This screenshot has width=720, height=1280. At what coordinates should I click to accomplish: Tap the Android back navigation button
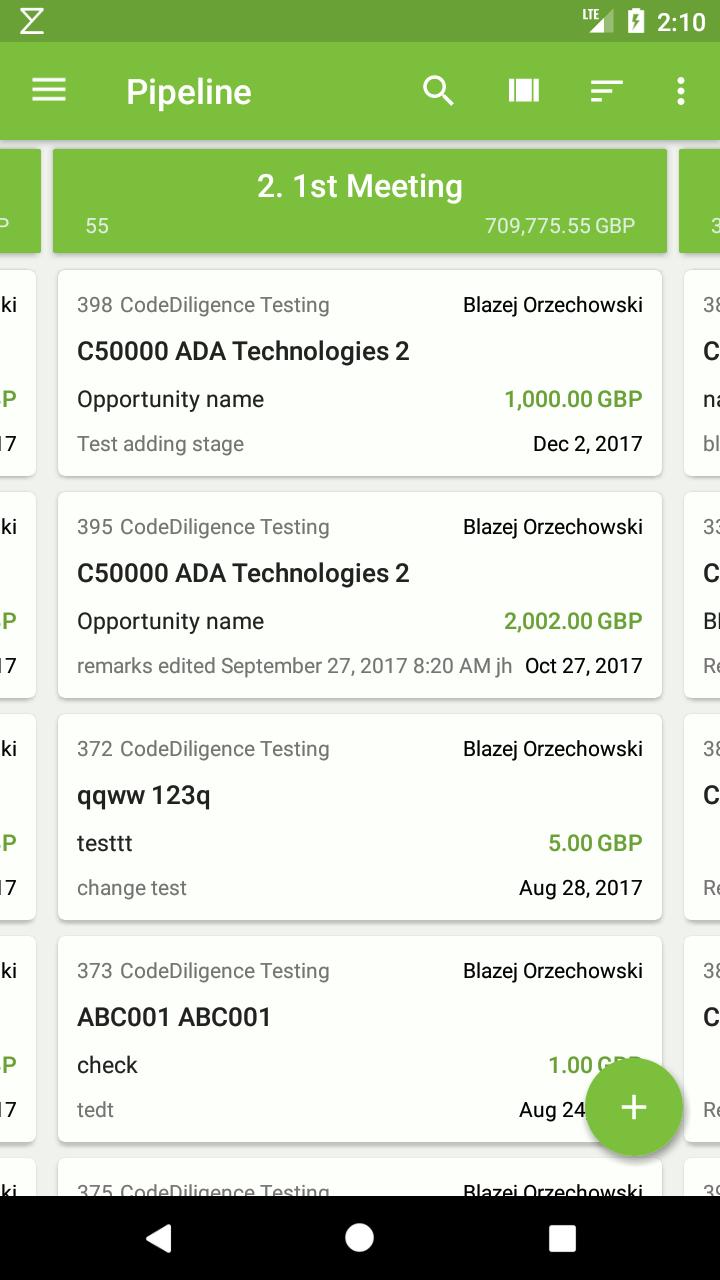point(158,1238)
